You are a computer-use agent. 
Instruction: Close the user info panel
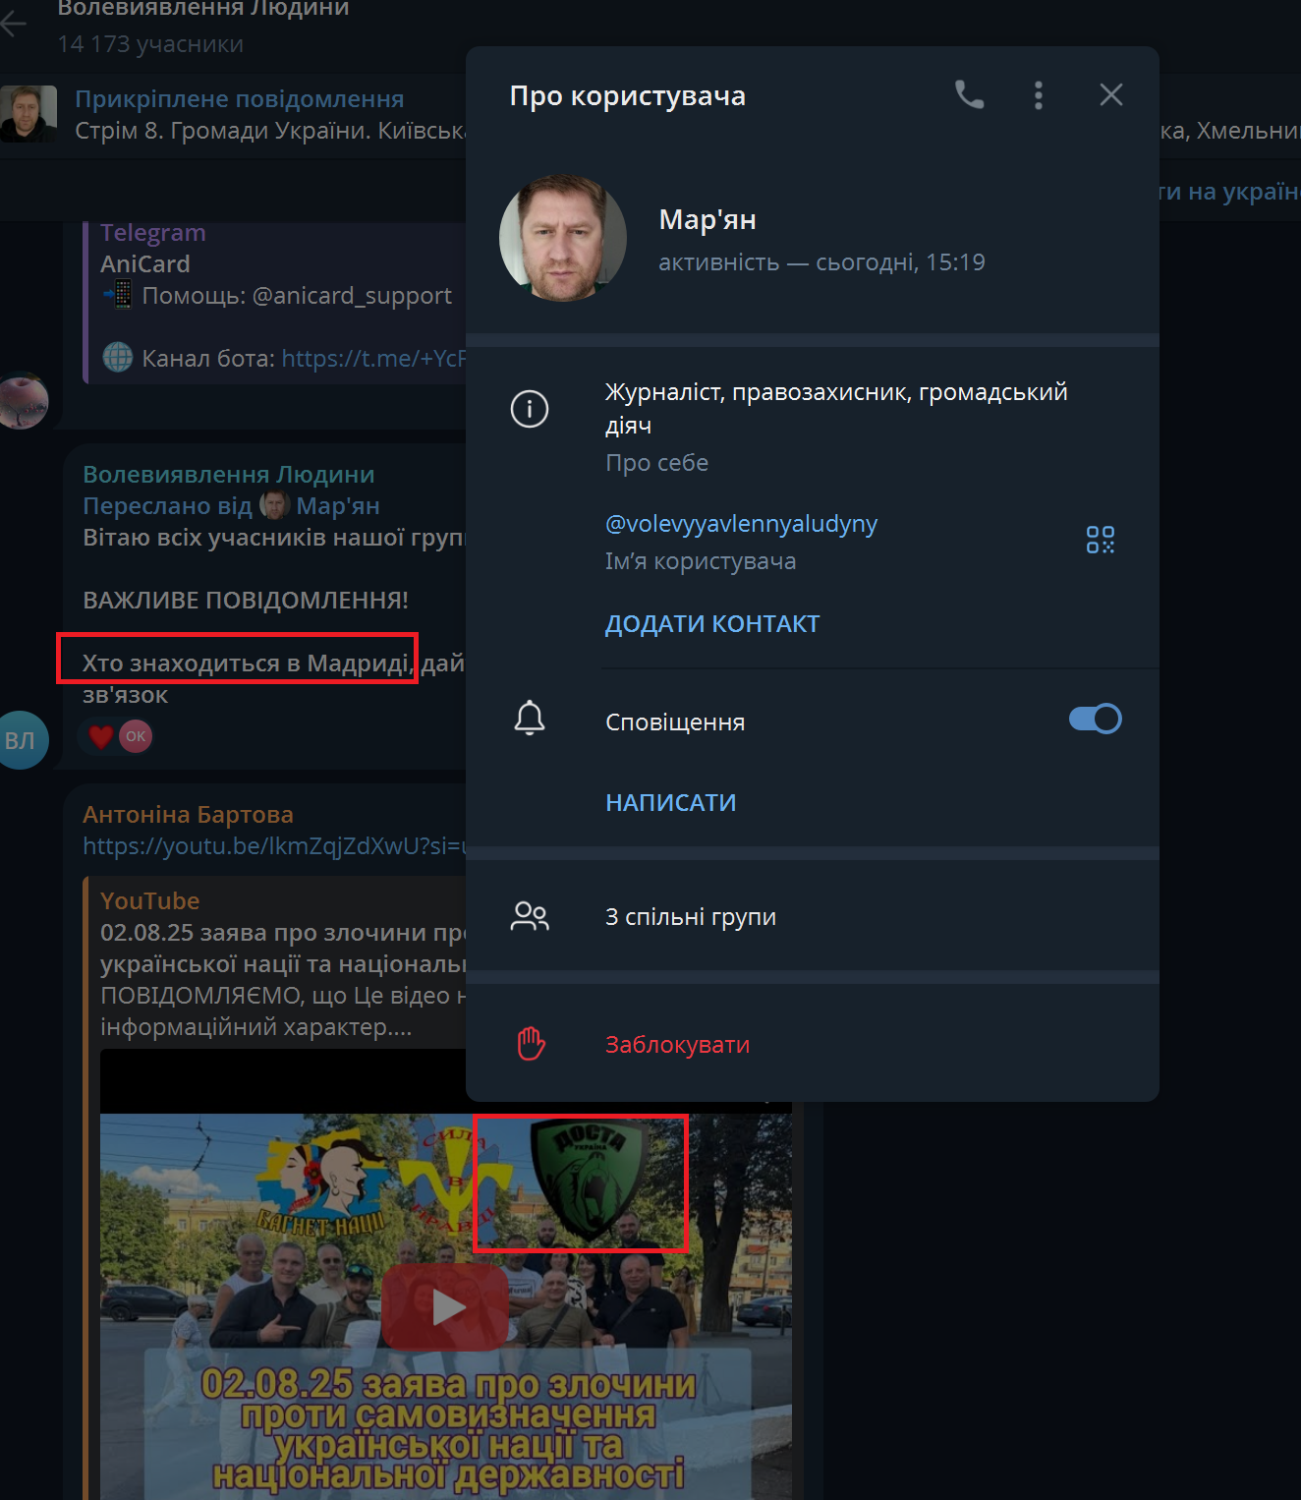point(1110,95)
